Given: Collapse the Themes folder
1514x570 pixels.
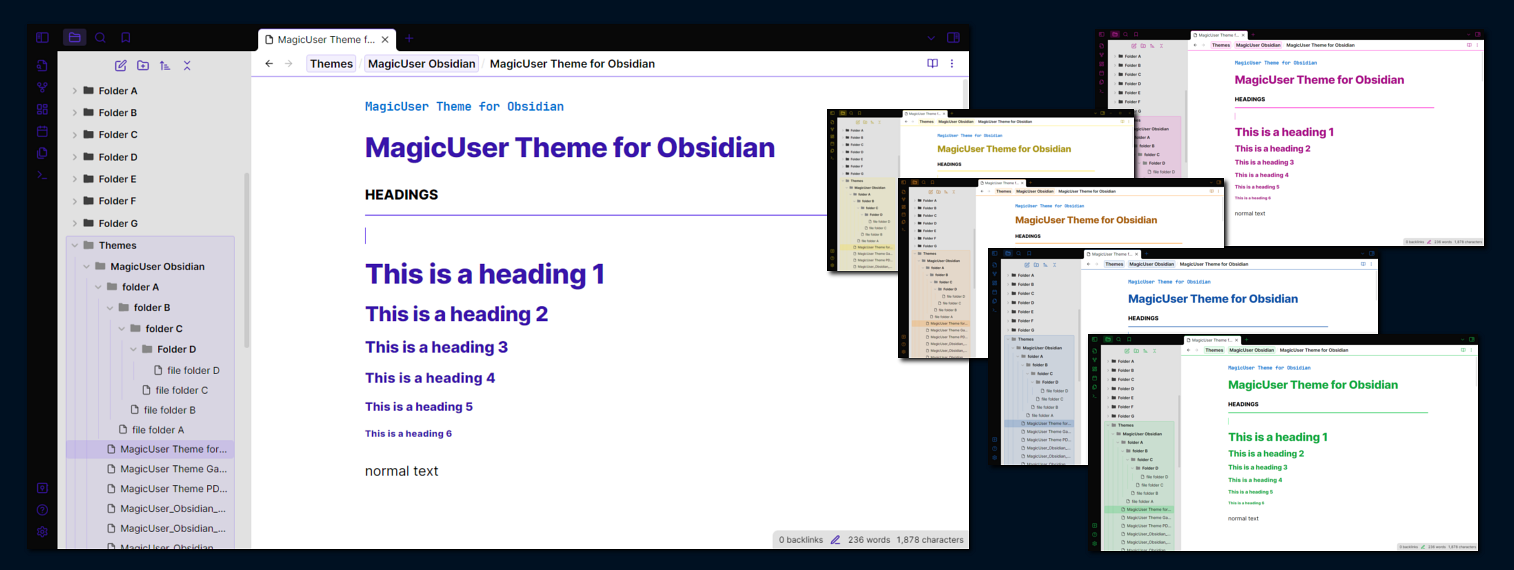Looking at the screenshot, I should 74,245.
